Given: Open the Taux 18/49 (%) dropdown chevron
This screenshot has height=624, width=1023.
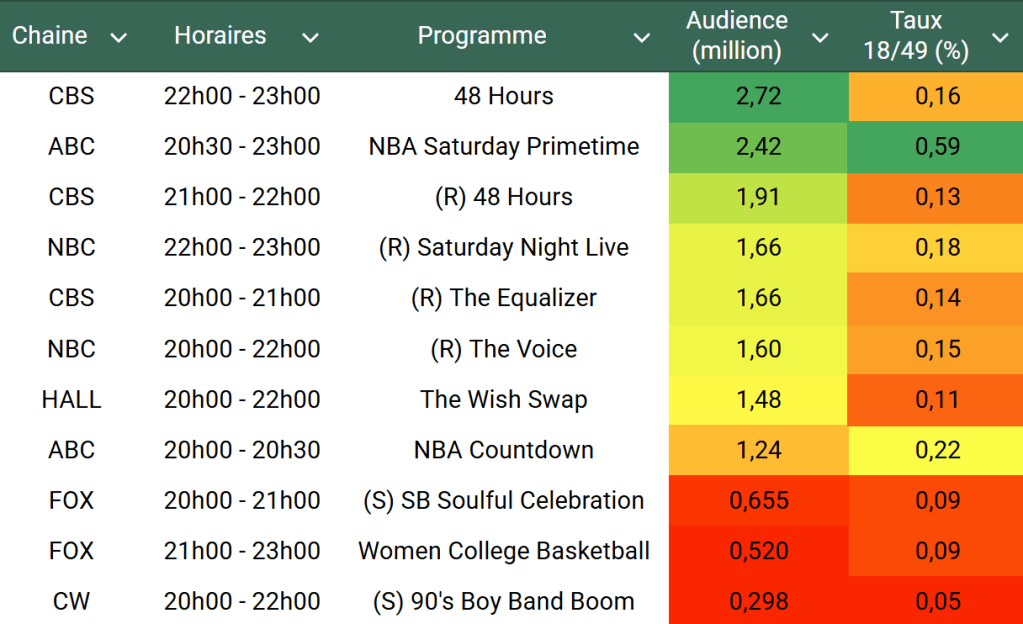Looking at the screenshot, I should tap(999, 38).
